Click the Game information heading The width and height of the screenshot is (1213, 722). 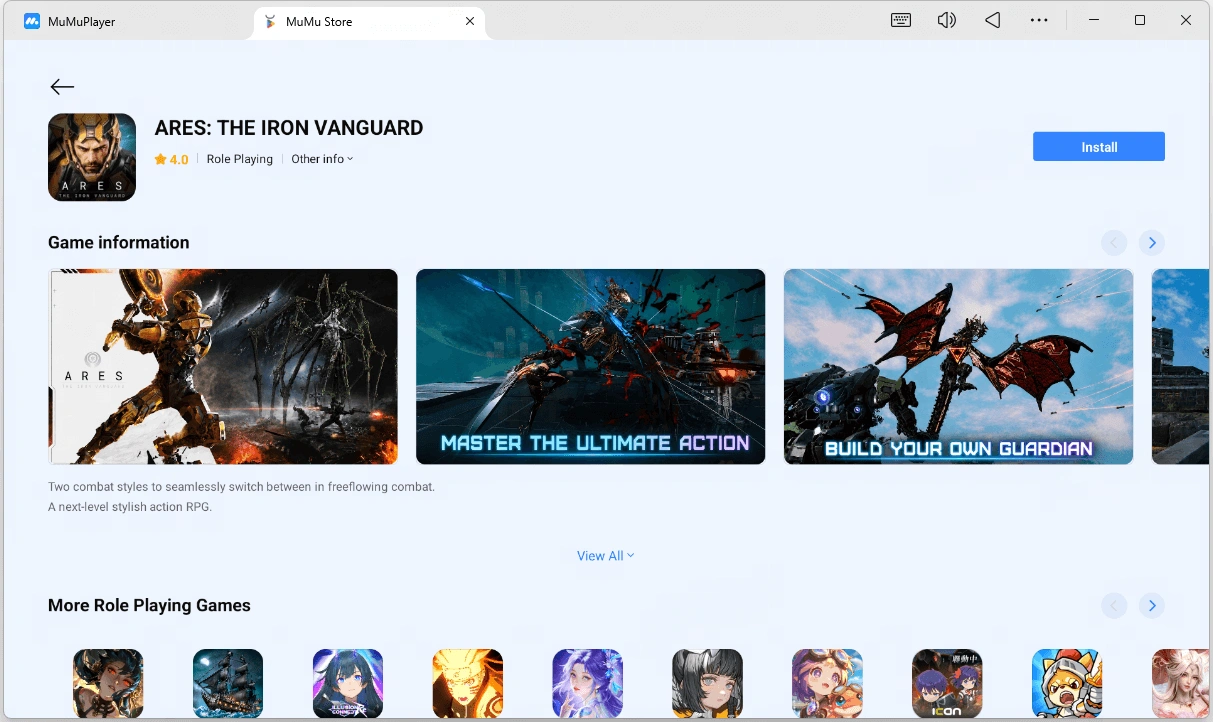tap(118, 243)
